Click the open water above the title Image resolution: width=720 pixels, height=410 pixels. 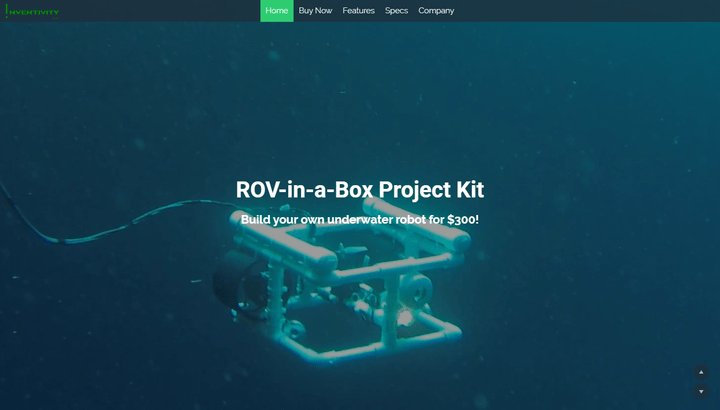(x=360, y=100)
